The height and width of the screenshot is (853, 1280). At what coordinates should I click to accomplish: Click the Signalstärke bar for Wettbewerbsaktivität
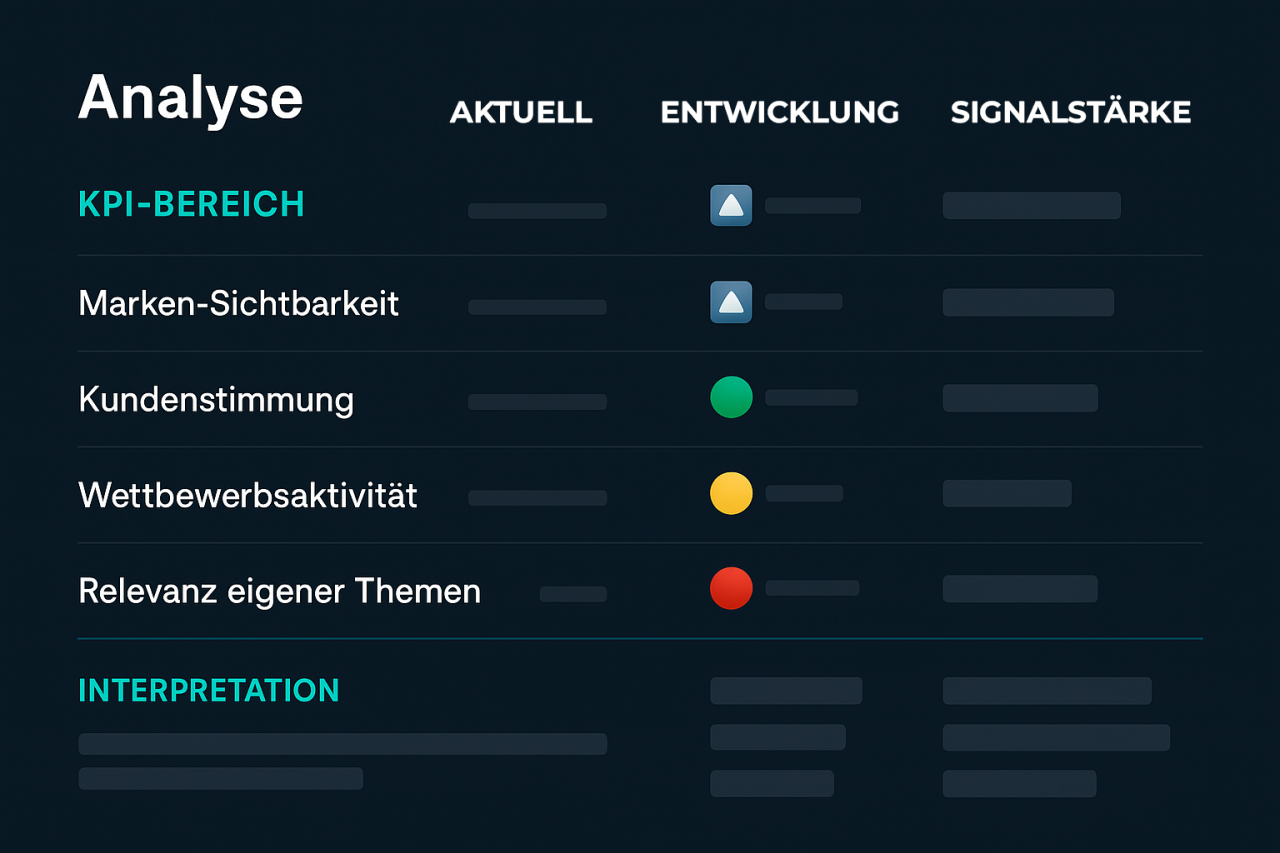tap(1007, 493)
